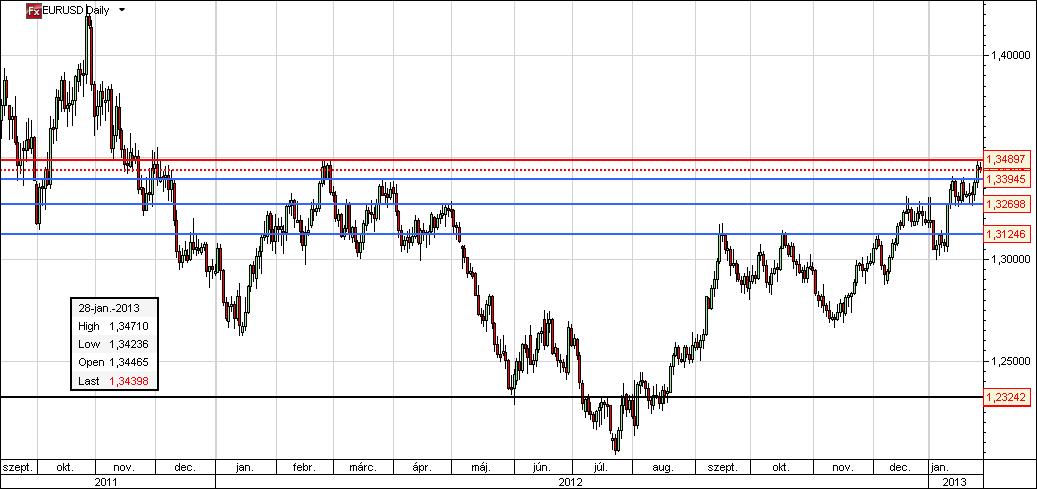Viewport: 1037px width, 489px height.
Task: Click the Open 1,34465 row
Action: point(114,362)
